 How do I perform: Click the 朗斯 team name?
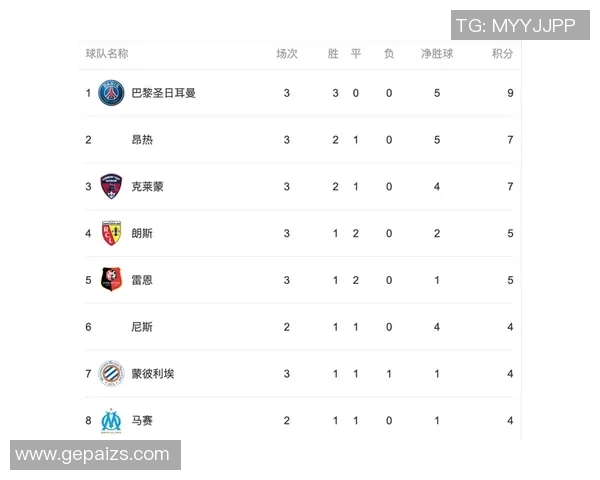pos(142,234)
